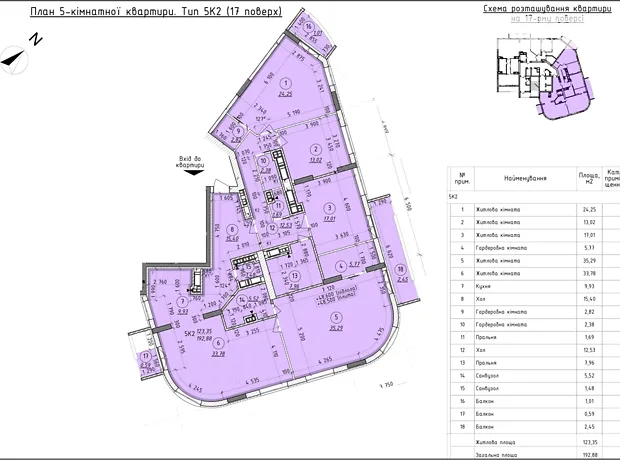Click area value '7,96' in table
Image resolution: width=620 pixels, height=460 pixels.
click(589, 363)
